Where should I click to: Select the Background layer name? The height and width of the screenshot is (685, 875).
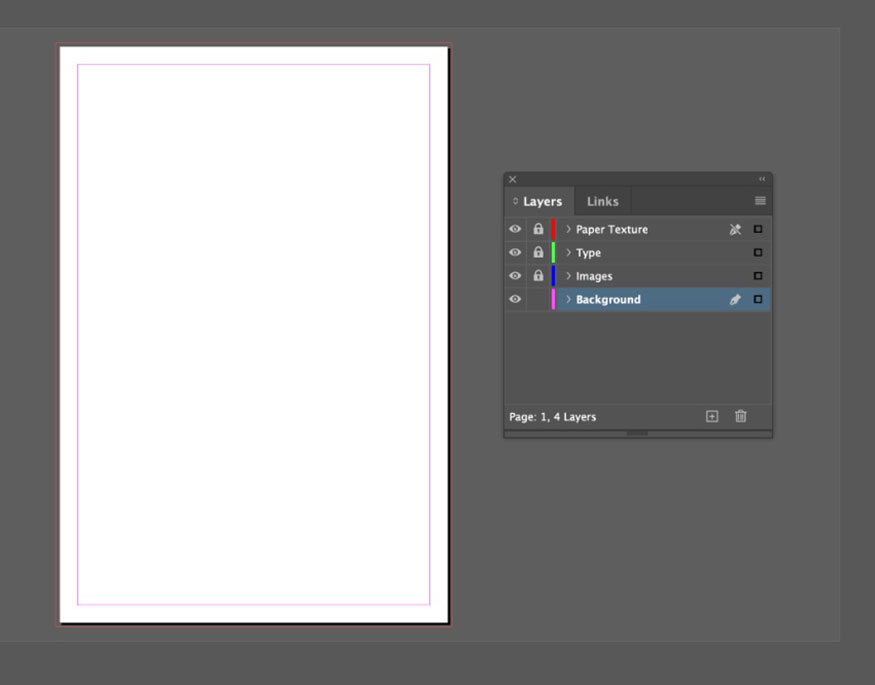click(608, 300)
